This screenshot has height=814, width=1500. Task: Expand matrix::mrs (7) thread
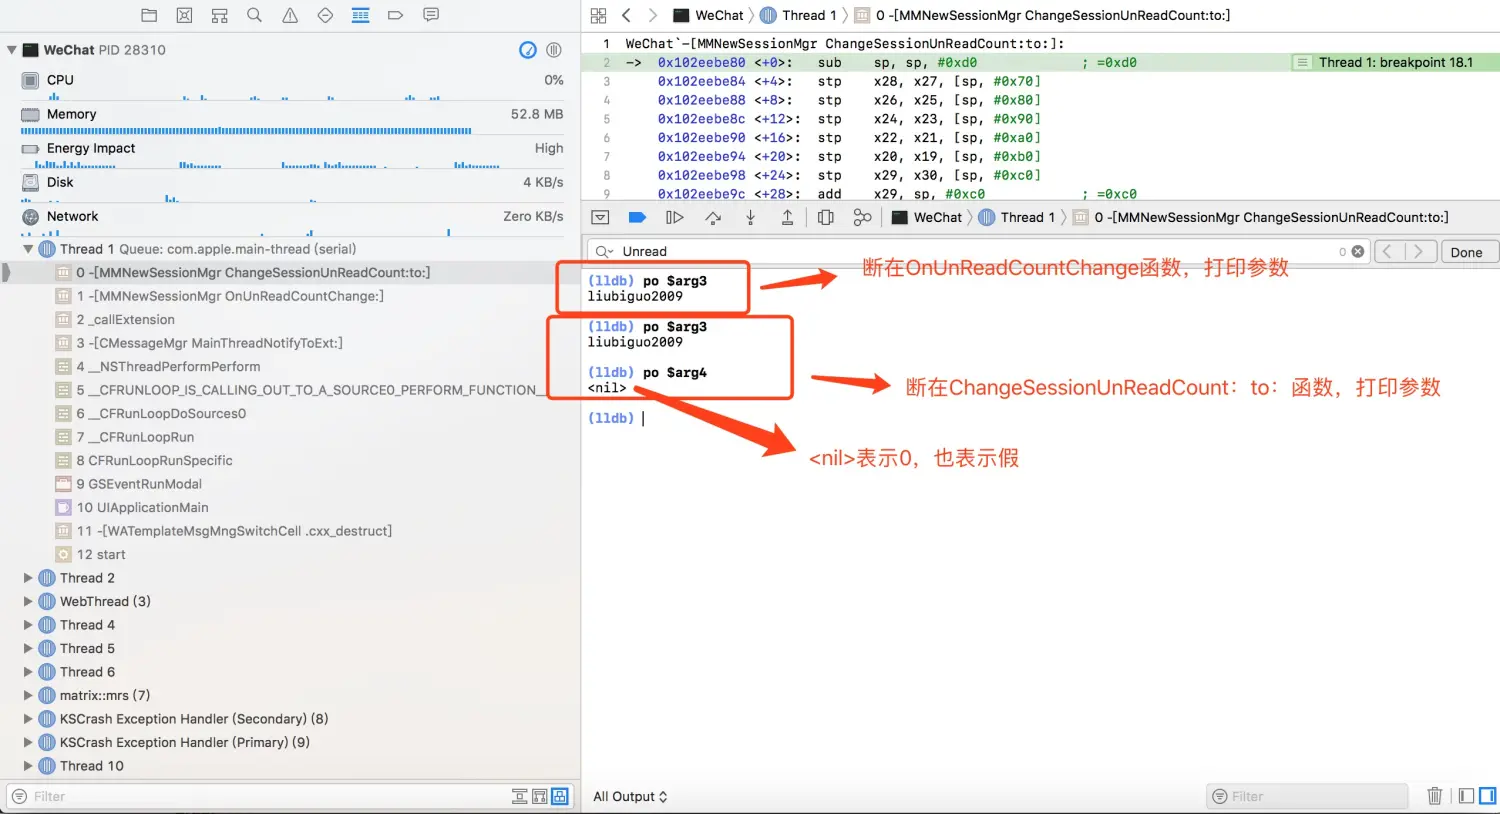point(28,695)
